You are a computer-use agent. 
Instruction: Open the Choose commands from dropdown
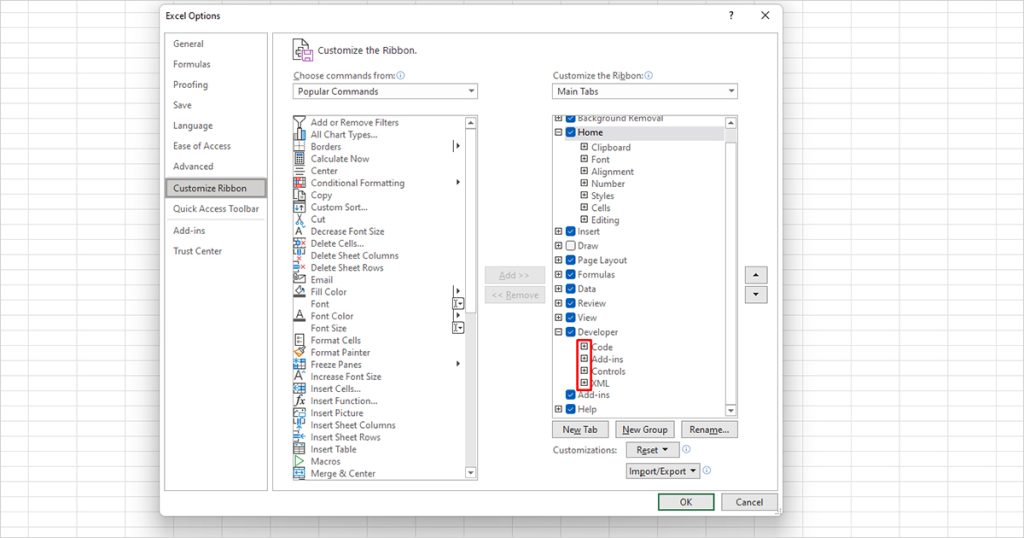[385, 91]
